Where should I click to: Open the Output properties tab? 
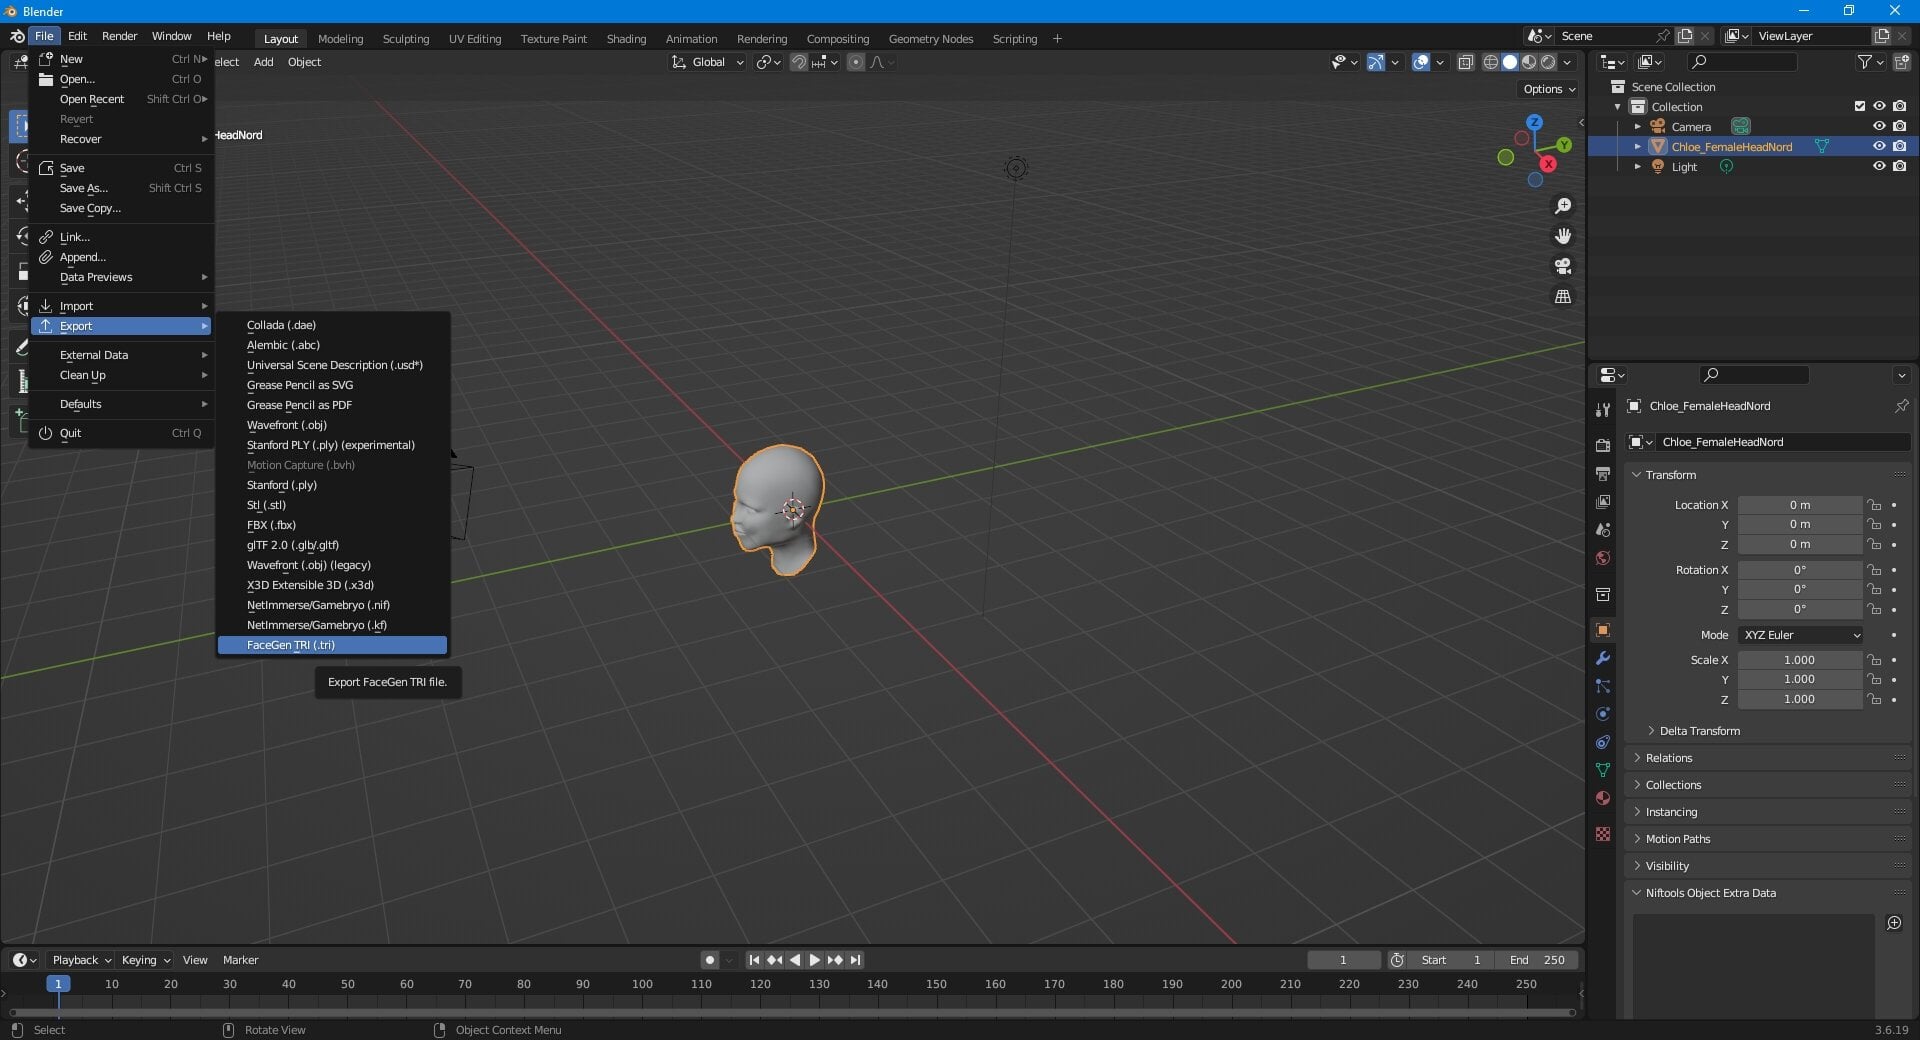pos(1603,473)
